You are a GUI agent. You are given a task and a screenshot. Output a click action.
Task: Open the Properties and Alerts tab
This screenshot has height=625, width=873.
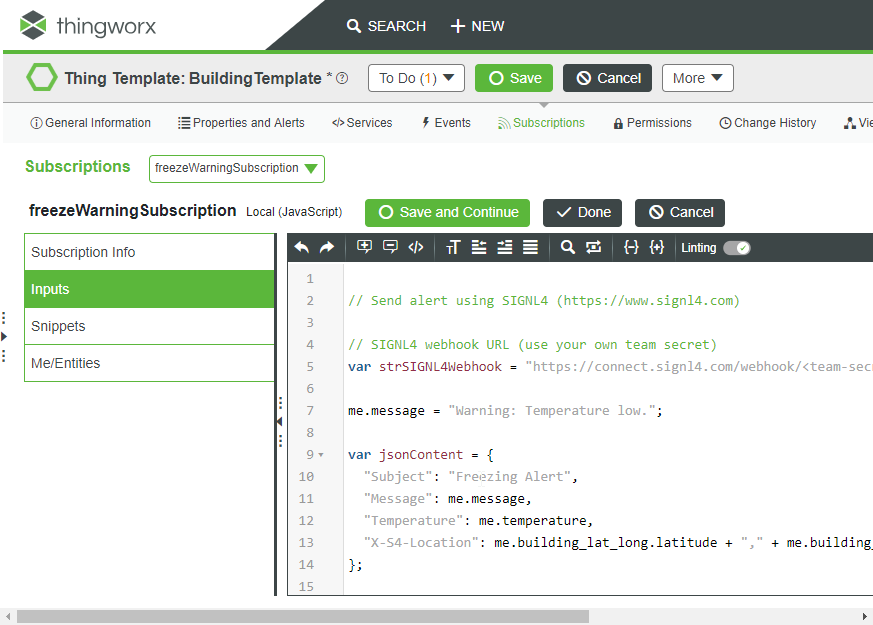click(x=241, y=123)
